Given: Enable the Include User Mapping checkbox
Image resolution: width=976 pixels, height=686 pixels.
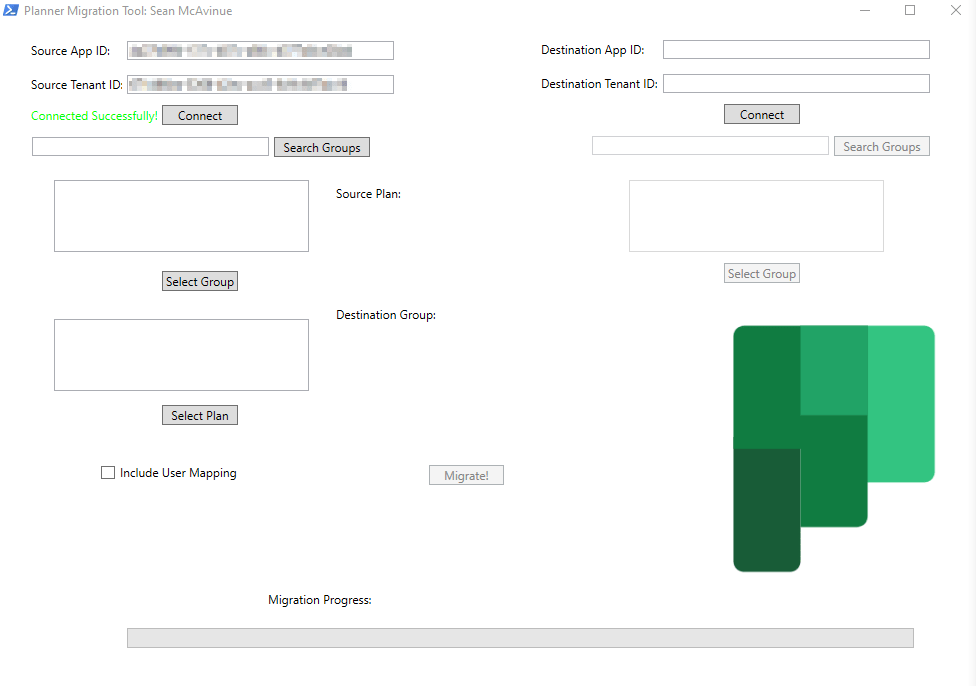Looking at the screenshot, I should click(x=108, y=473).
